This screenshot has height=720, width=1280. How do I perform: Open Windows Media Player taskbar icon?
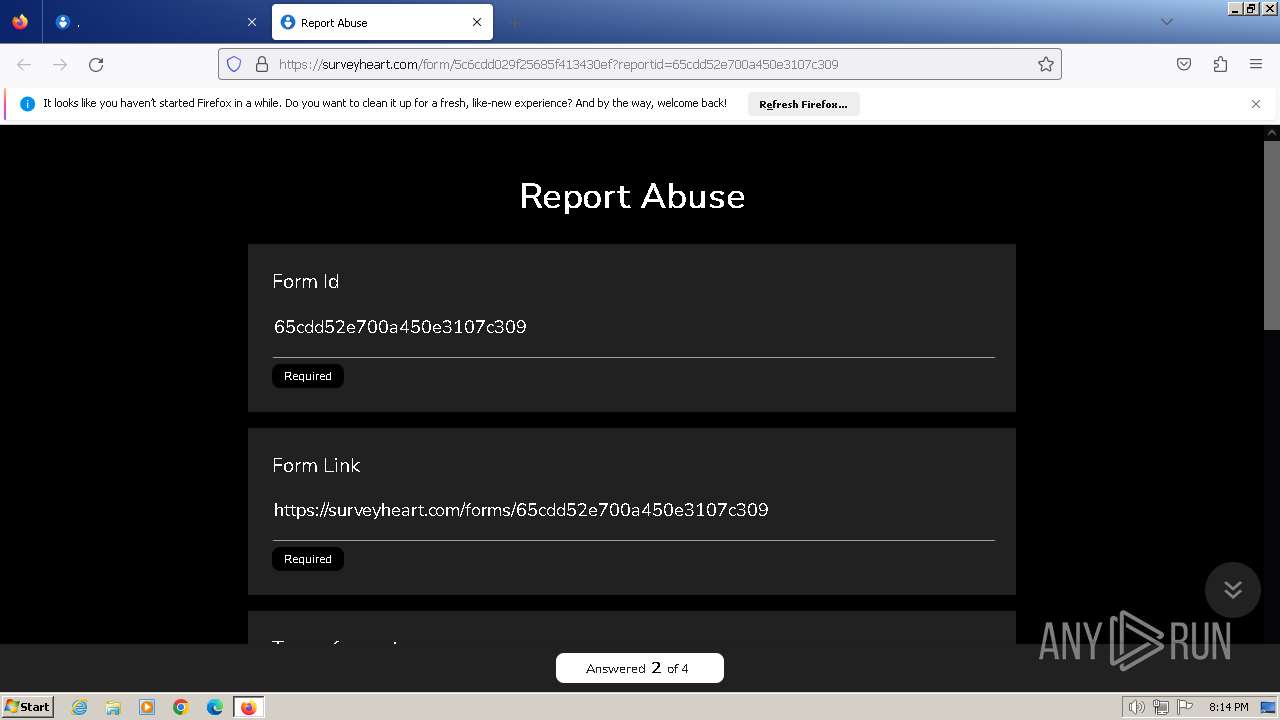tap(147, 707)
